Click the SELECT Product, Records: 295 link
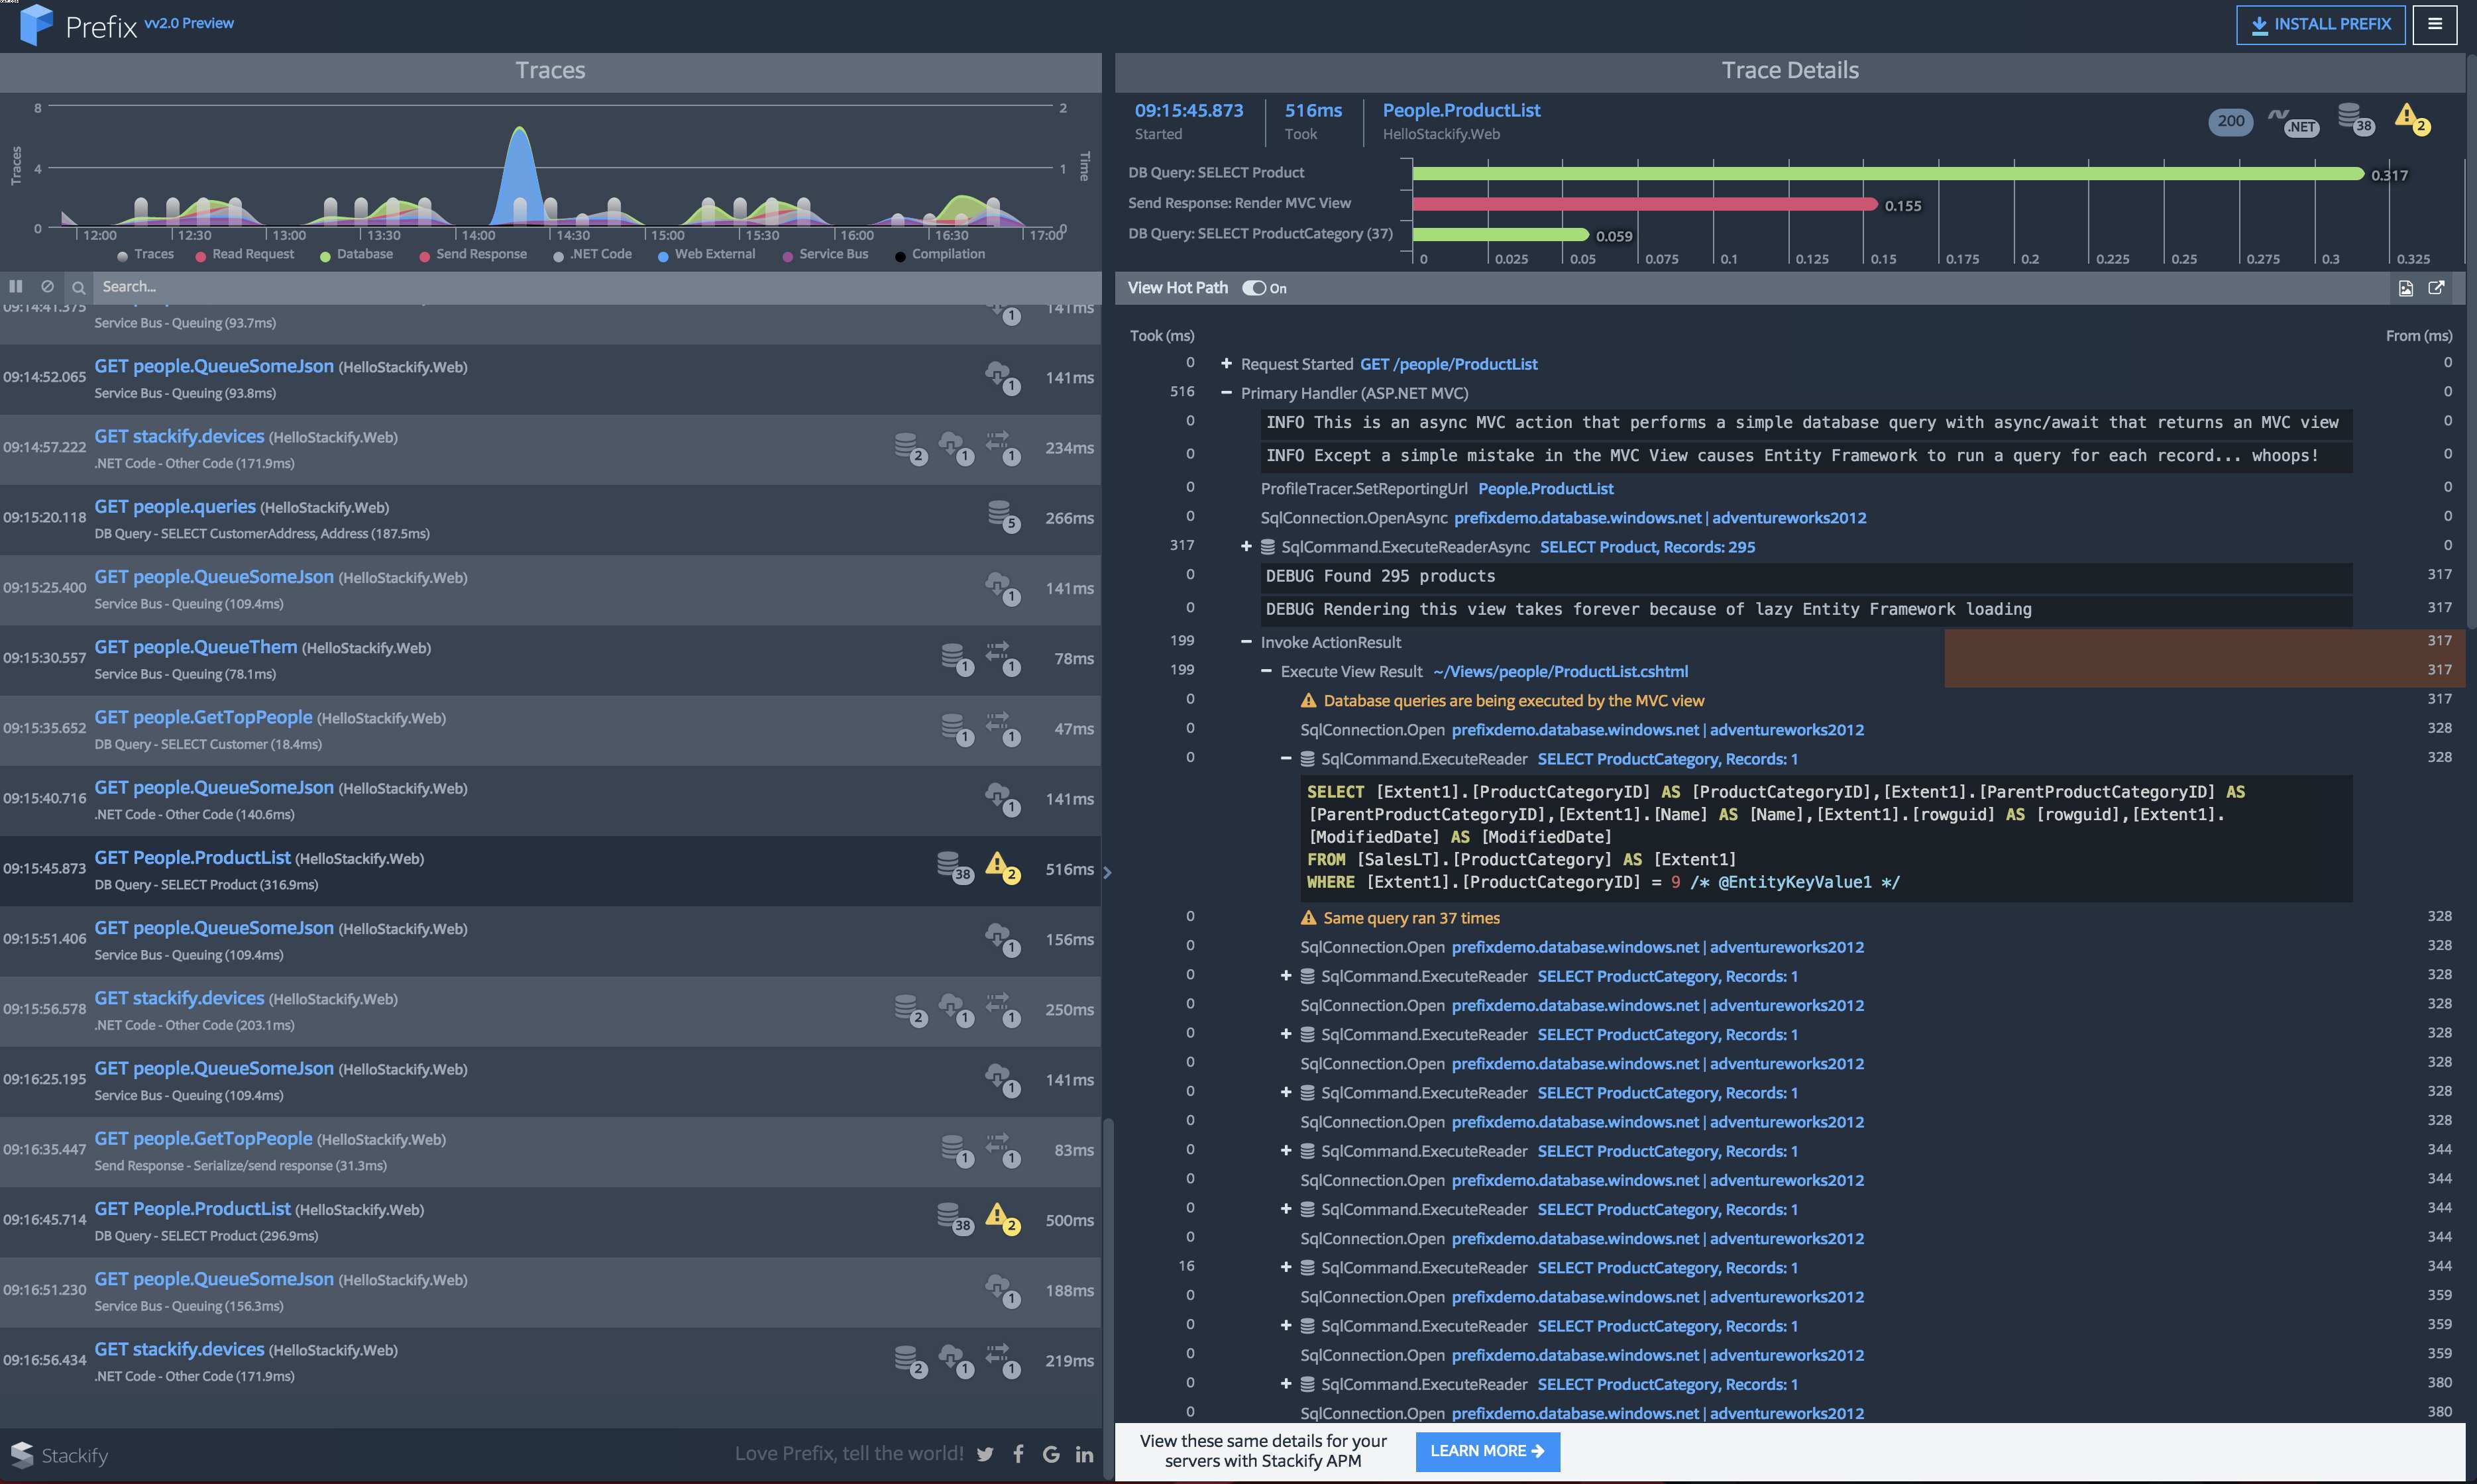The height and width of the screenshot is (1484, 2477). tap(1647, 547)
